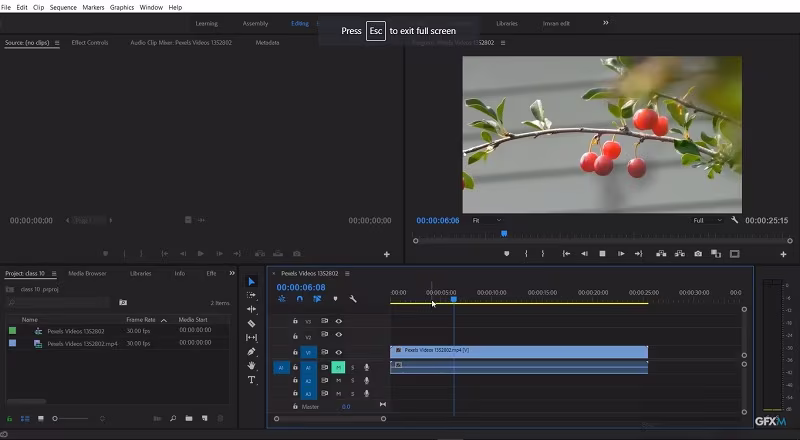Screen dimensions: 800x440
Task: Select the Razor tool in the tools panel
Action: pos(251,324)
